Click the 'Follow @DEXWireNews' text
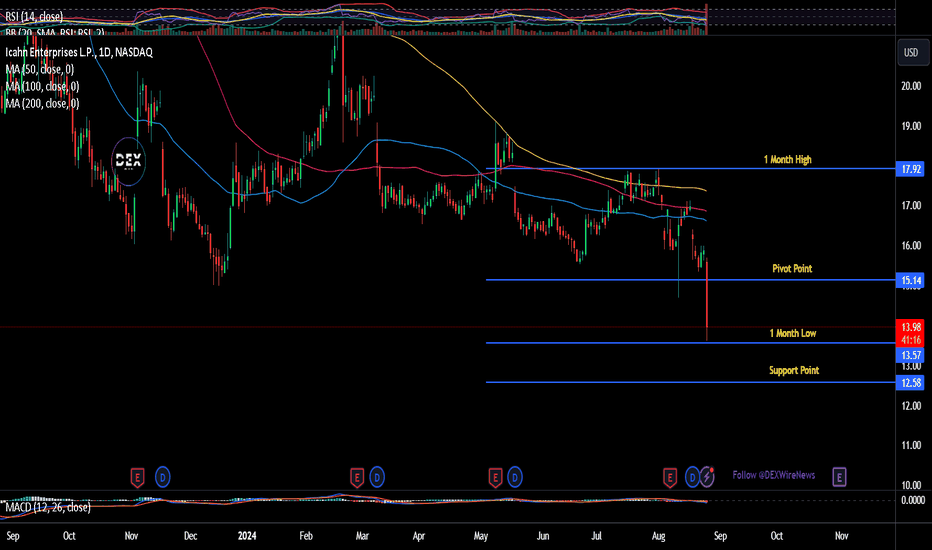 pos(774,475)
